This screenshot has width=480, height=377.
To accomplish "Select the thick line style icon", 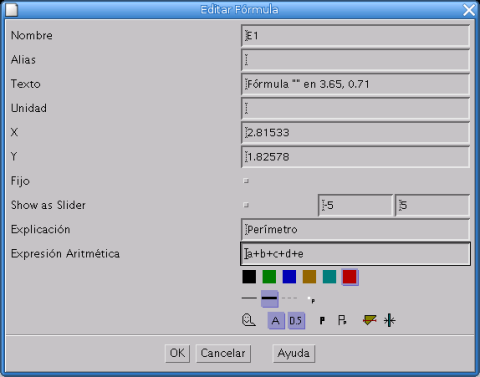I will point(269,298).
